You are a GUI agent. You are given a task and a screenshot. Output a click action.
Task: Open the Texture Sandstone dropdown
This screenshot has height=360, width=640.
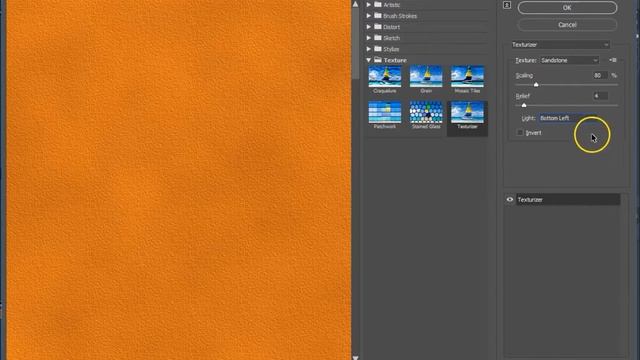pyautogui.click(x=569, y=60)
